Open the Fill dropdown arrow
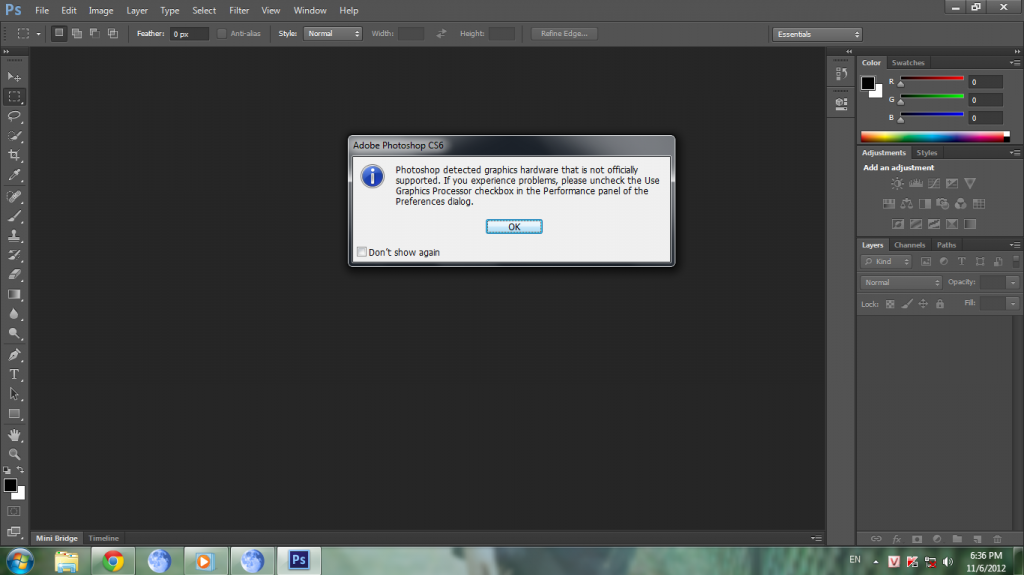This screenshot has width=1024, height=575. (x=1012, y=303)
